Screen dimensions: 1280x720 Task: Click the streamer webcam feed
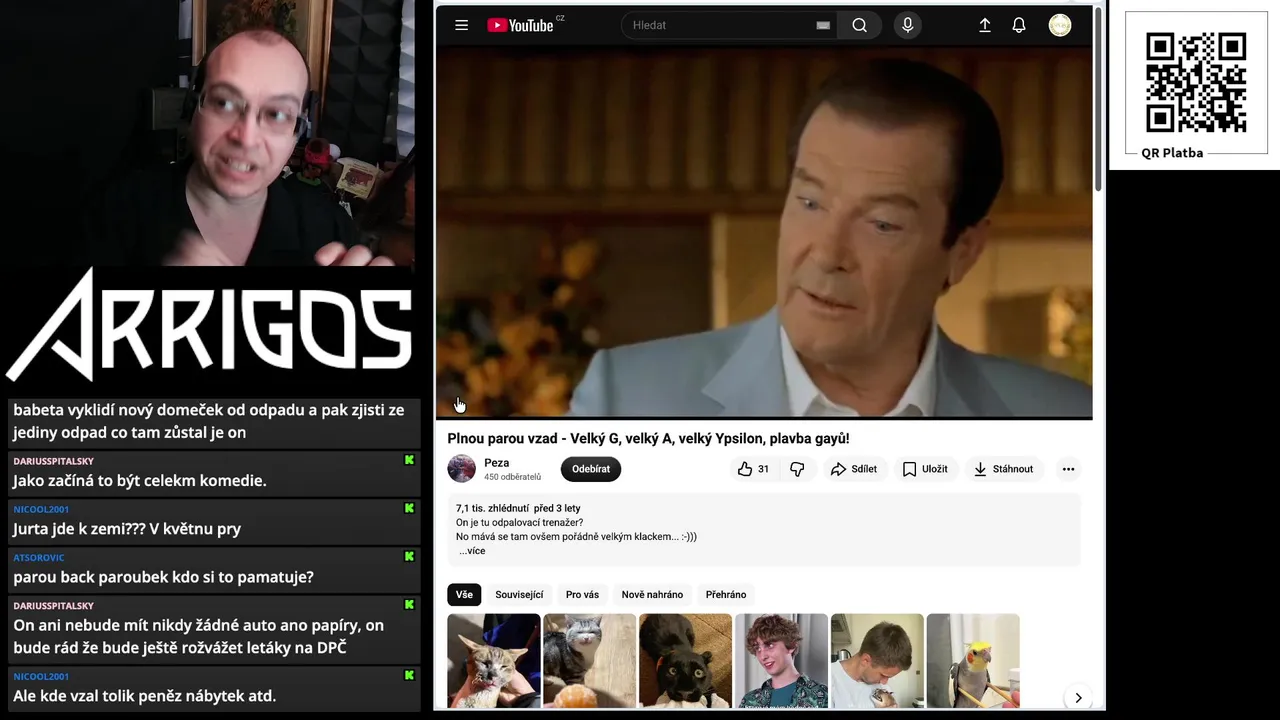tap(207, 132)
